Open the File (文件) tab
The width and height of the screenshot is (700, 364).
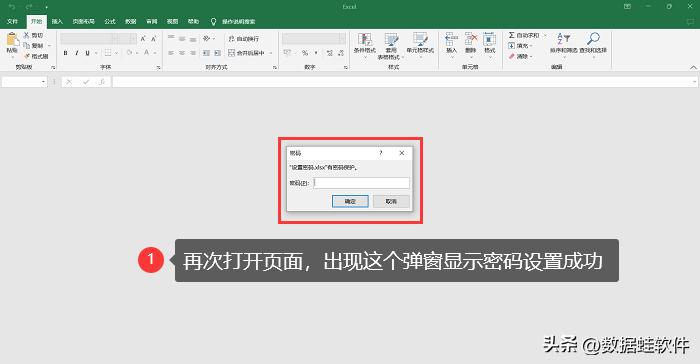(x=12, y=21)
